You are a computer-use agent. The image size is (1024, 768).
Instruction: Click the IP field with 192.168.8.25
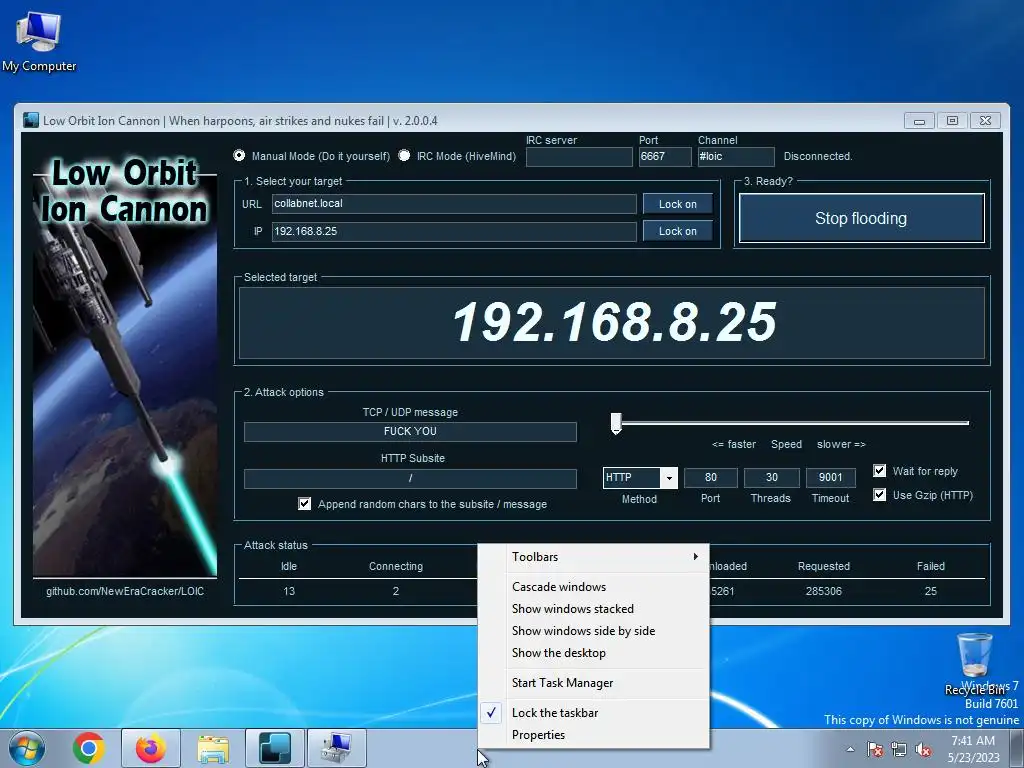[454, 231]
